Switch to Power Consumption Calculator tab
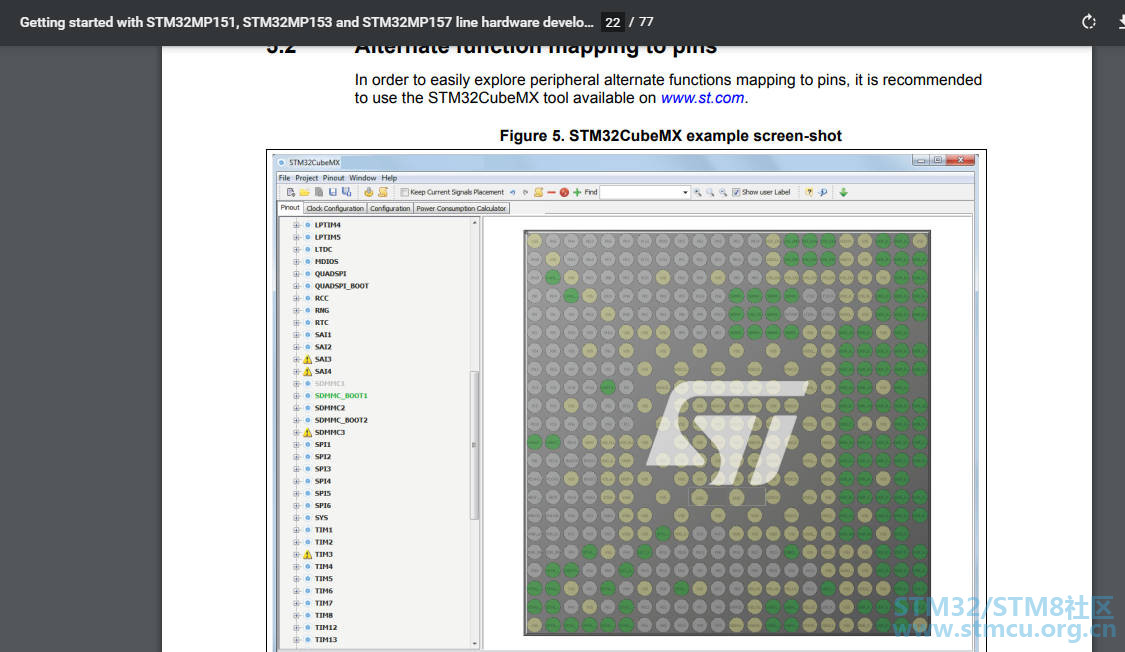 pyautogui.click(x=461, y=209)
